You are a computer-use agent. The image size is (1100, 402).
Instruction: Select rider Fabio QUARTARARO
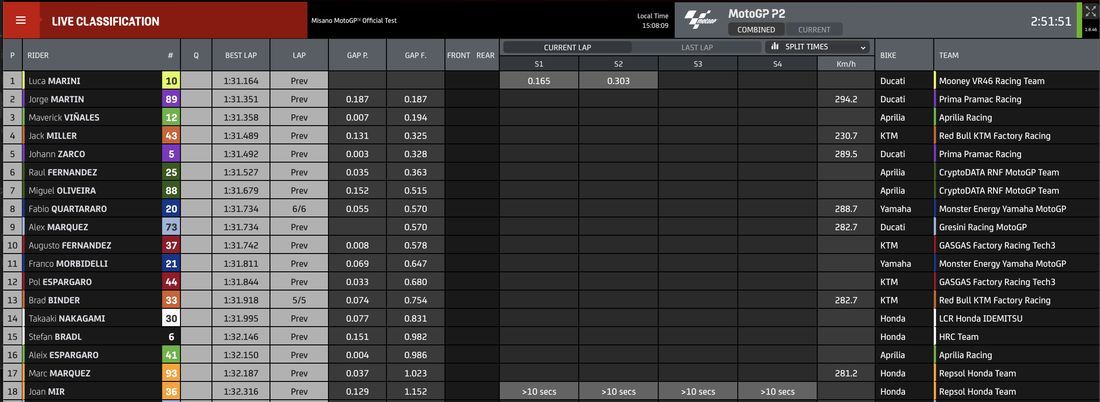click(x=68, y=208)
